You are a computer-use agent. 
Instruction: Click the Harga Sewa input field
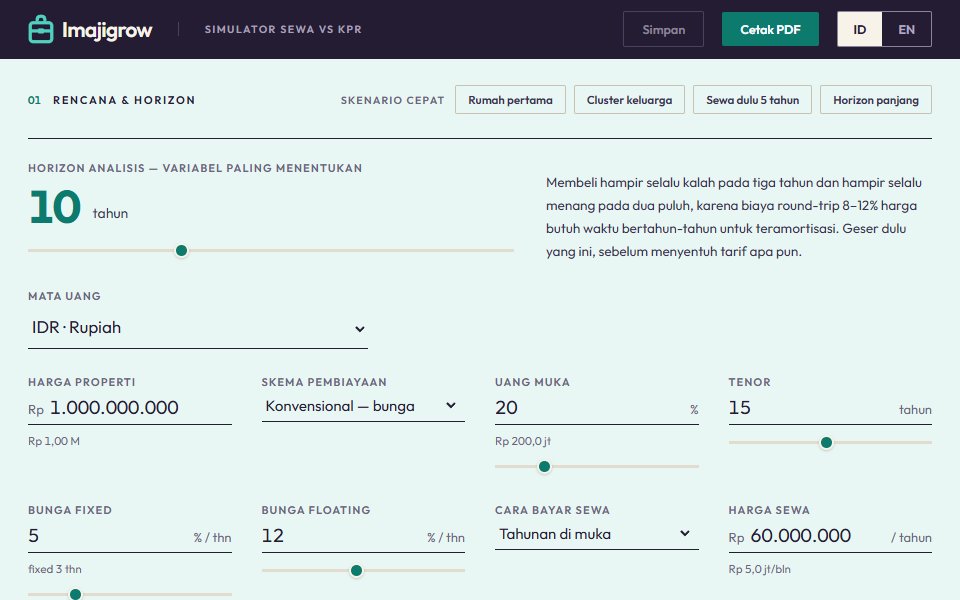pos(830,536)
